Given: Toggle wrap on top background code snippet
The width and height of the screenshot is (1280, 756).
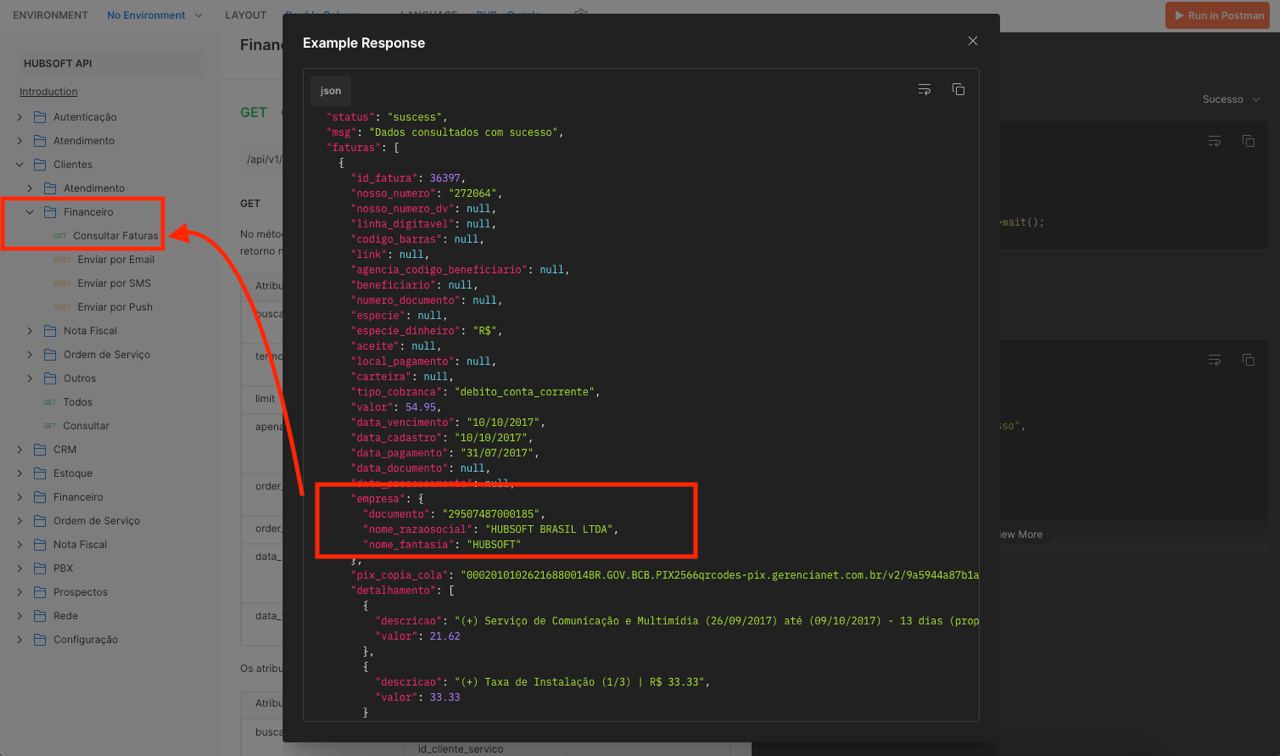Looking at the screenshot, I should point(1214,141).
